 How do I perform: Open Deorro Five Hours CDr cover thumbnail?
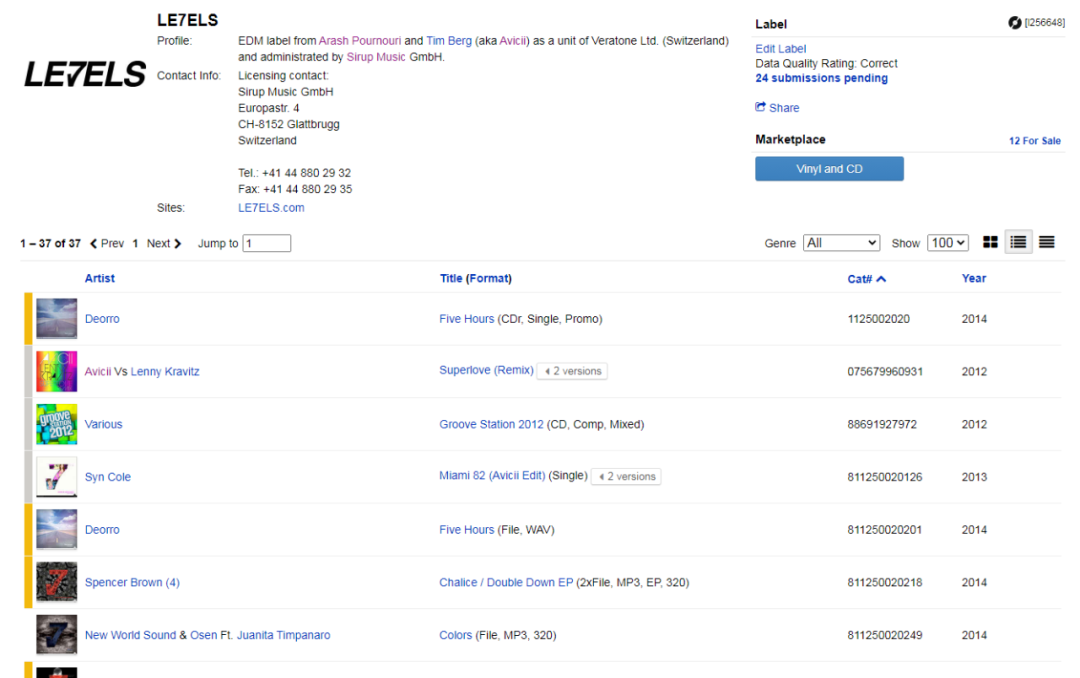coord(56,318)
